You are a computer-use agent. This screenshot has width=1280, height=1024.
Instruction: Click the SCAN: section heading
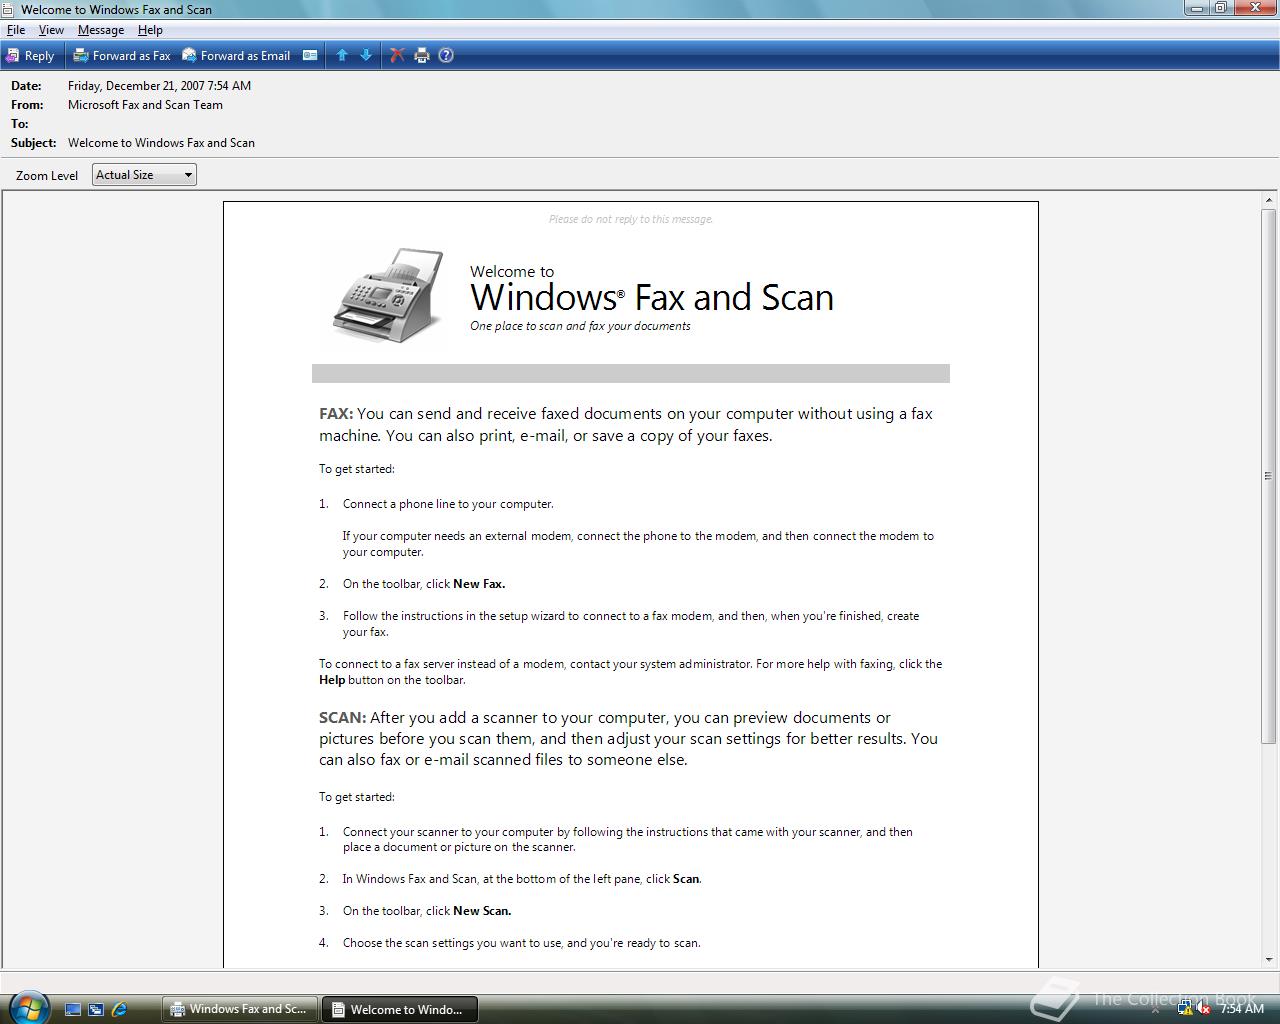click(x=343, y=717)
